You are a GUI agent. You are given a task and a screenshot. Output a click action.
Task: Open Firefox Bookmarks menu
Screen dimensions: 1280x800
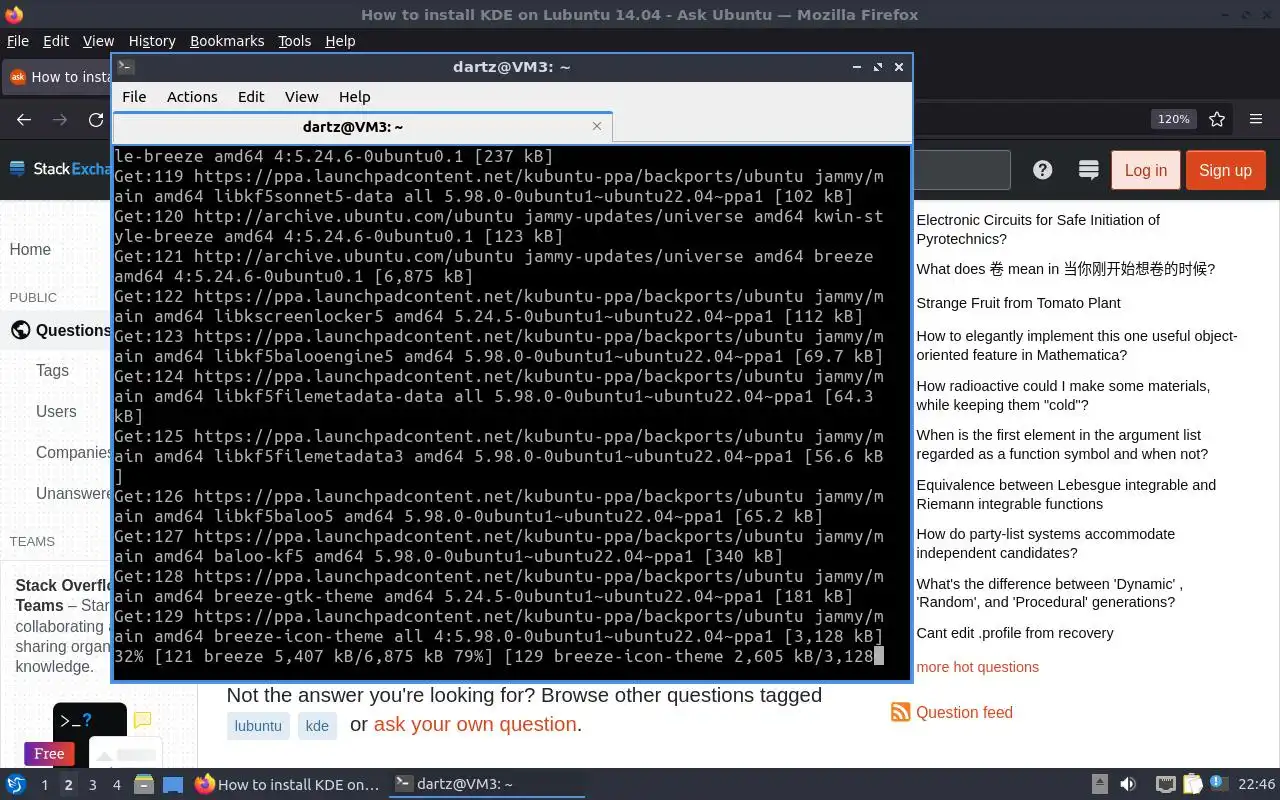pyautogui.click(x=227, y=41)
